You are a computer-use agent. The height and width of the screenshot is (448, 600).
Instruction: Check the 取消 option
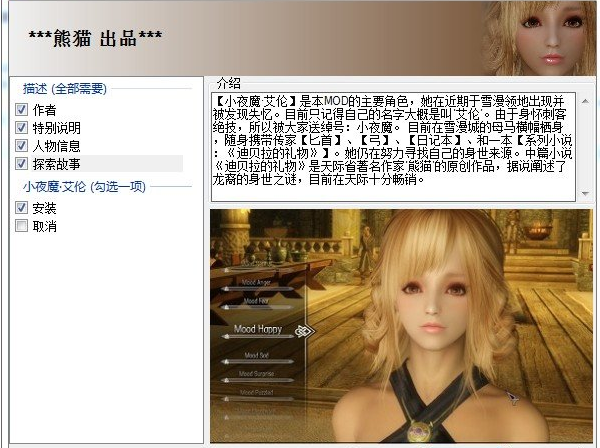coord(21,226)
